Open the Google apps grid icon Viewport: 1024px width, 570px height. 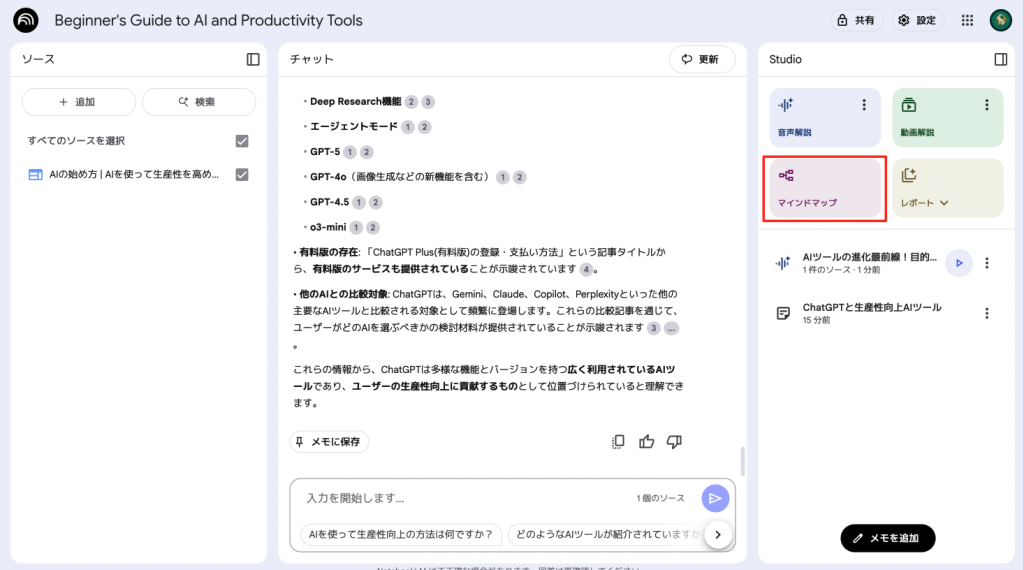point(967,20)
